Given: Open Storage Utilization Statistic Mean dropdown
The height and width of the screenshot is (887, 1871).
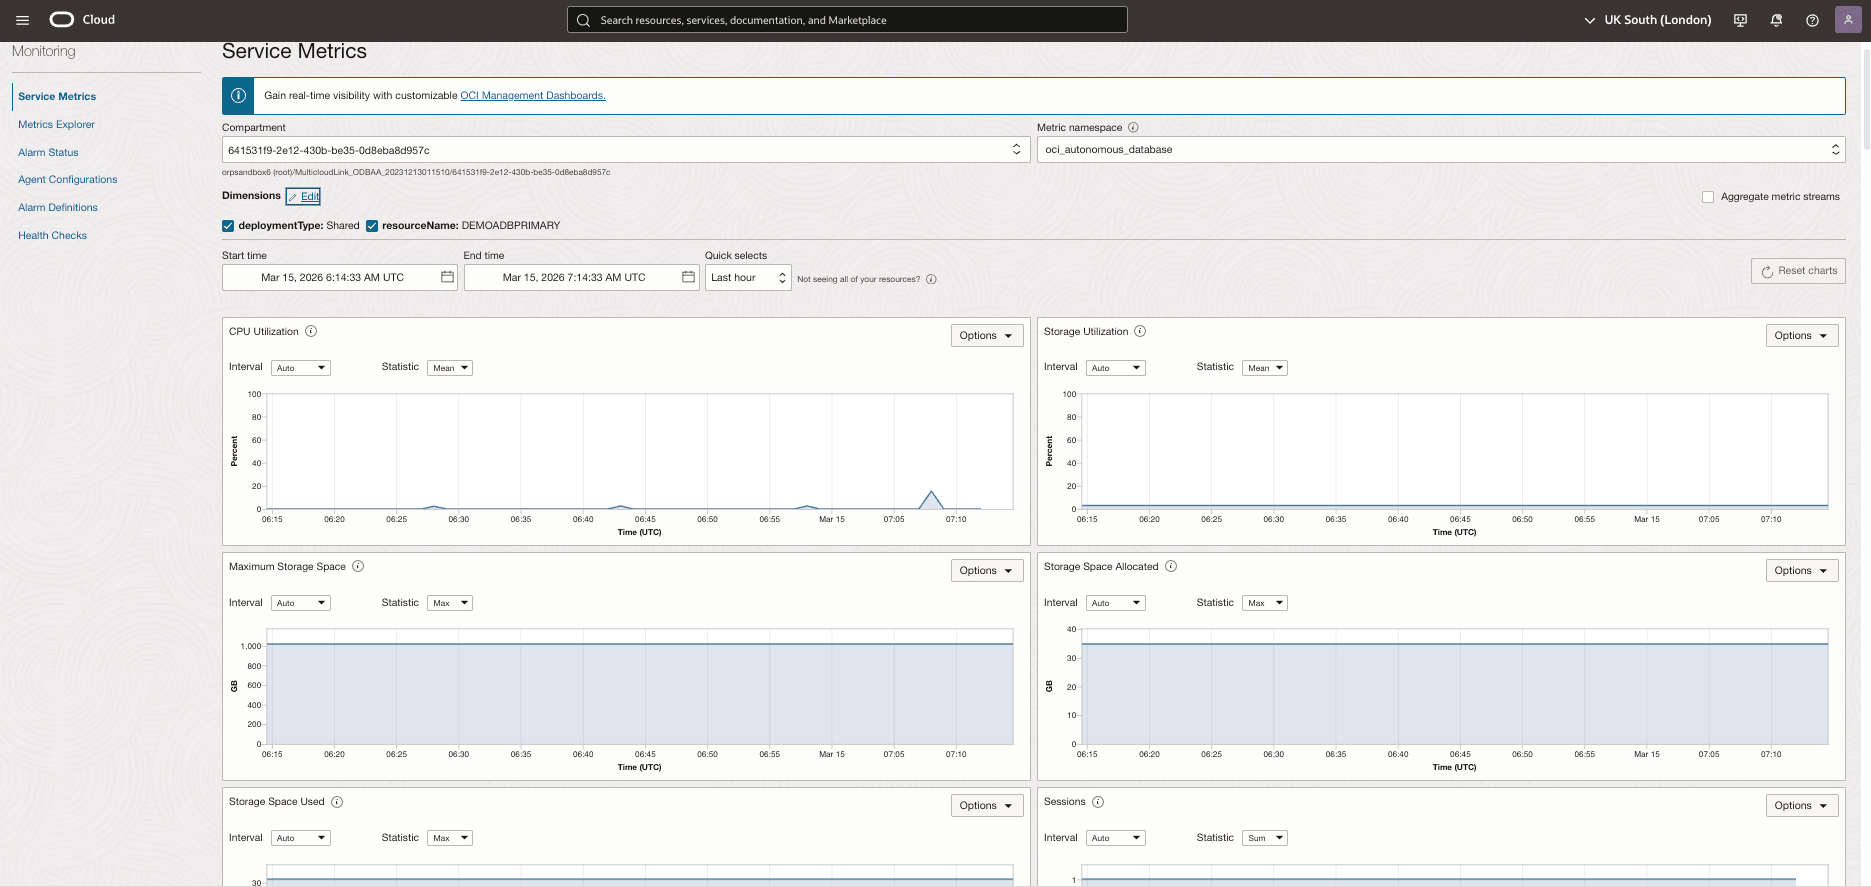Looking at the screenshot, I should tap(1265, 368).
